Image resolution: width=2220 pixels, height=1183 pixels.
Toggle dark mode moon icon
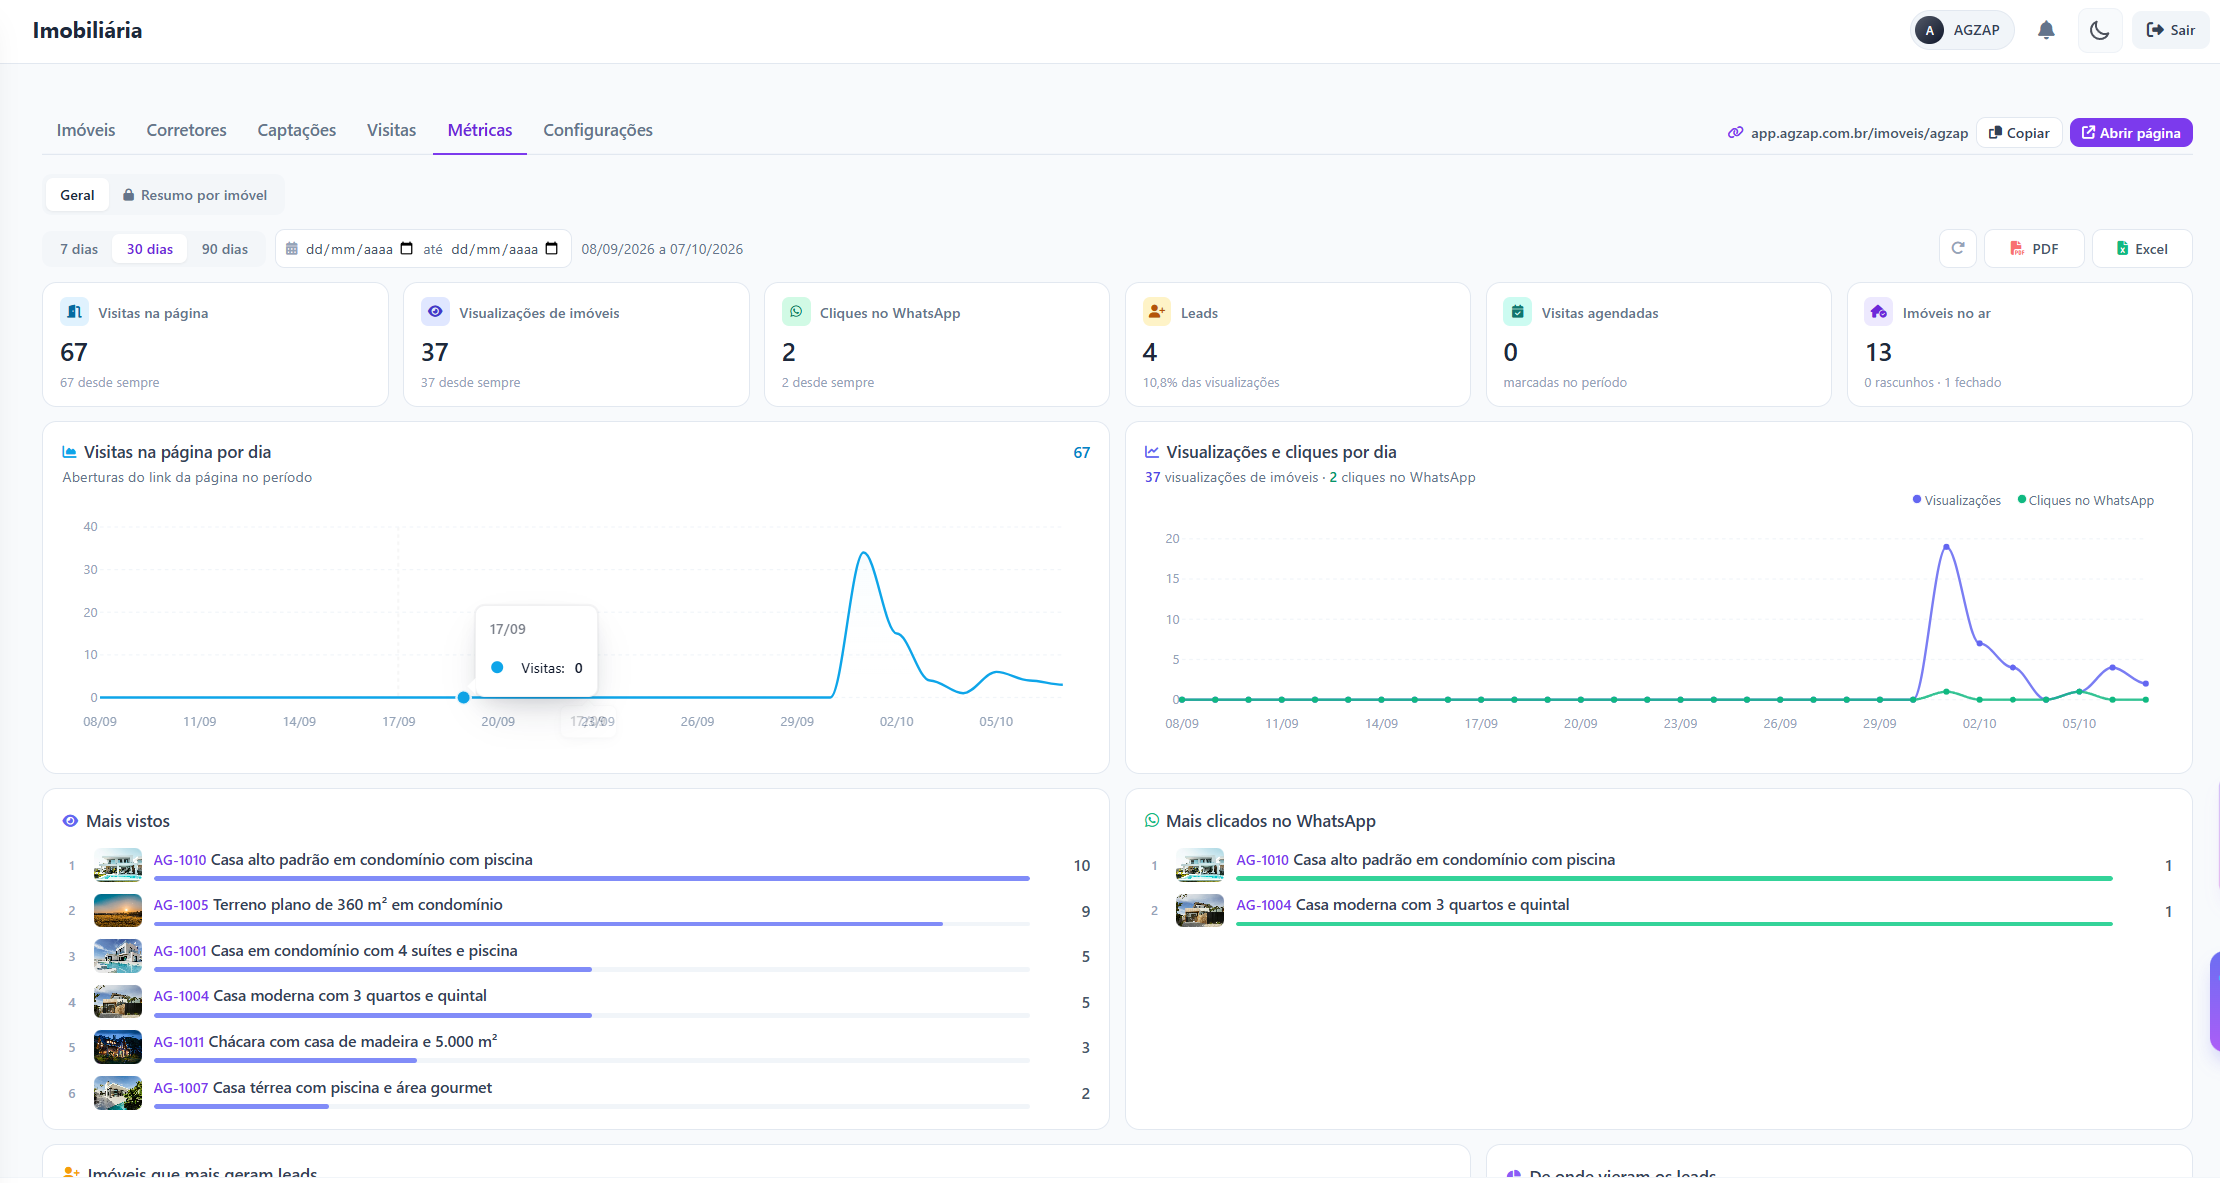pos(2099,30)
